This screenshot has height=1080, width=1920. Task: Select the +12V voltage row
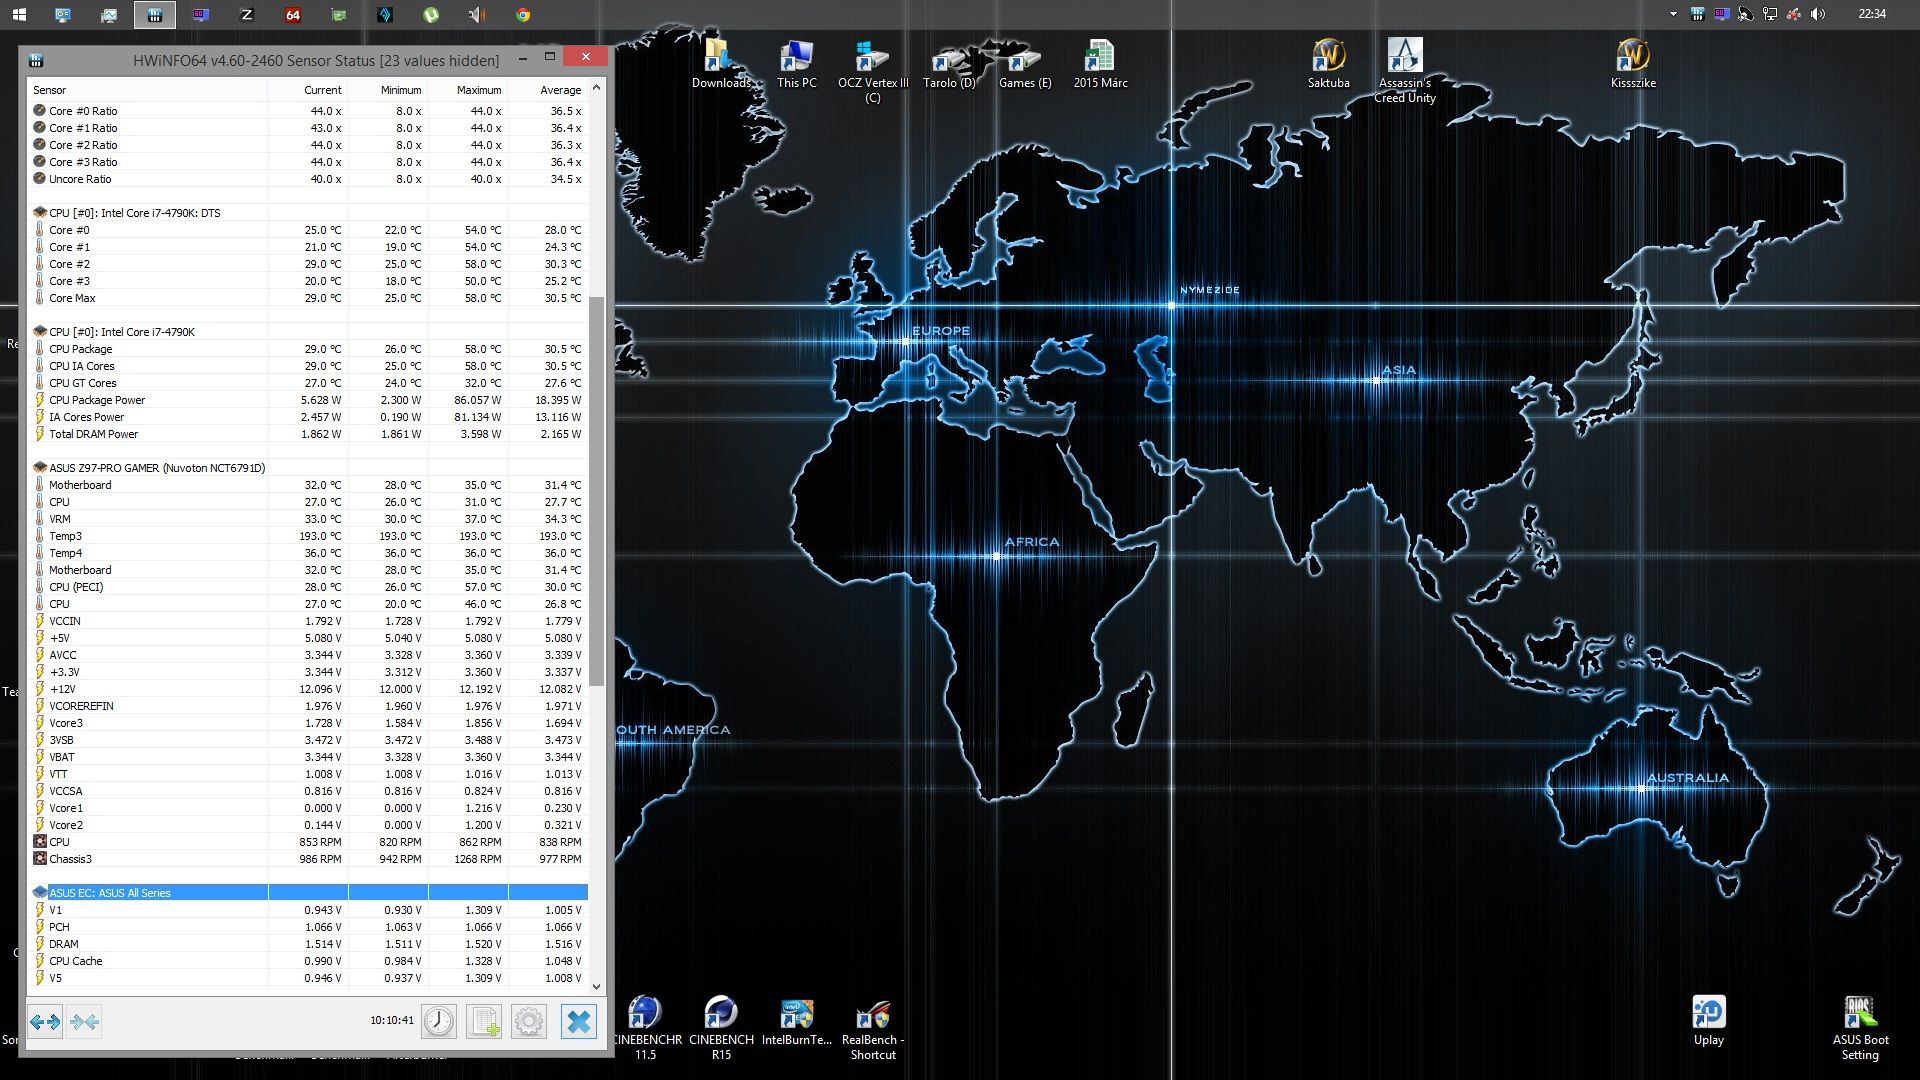pyautogui.click(x=308, y=689)
